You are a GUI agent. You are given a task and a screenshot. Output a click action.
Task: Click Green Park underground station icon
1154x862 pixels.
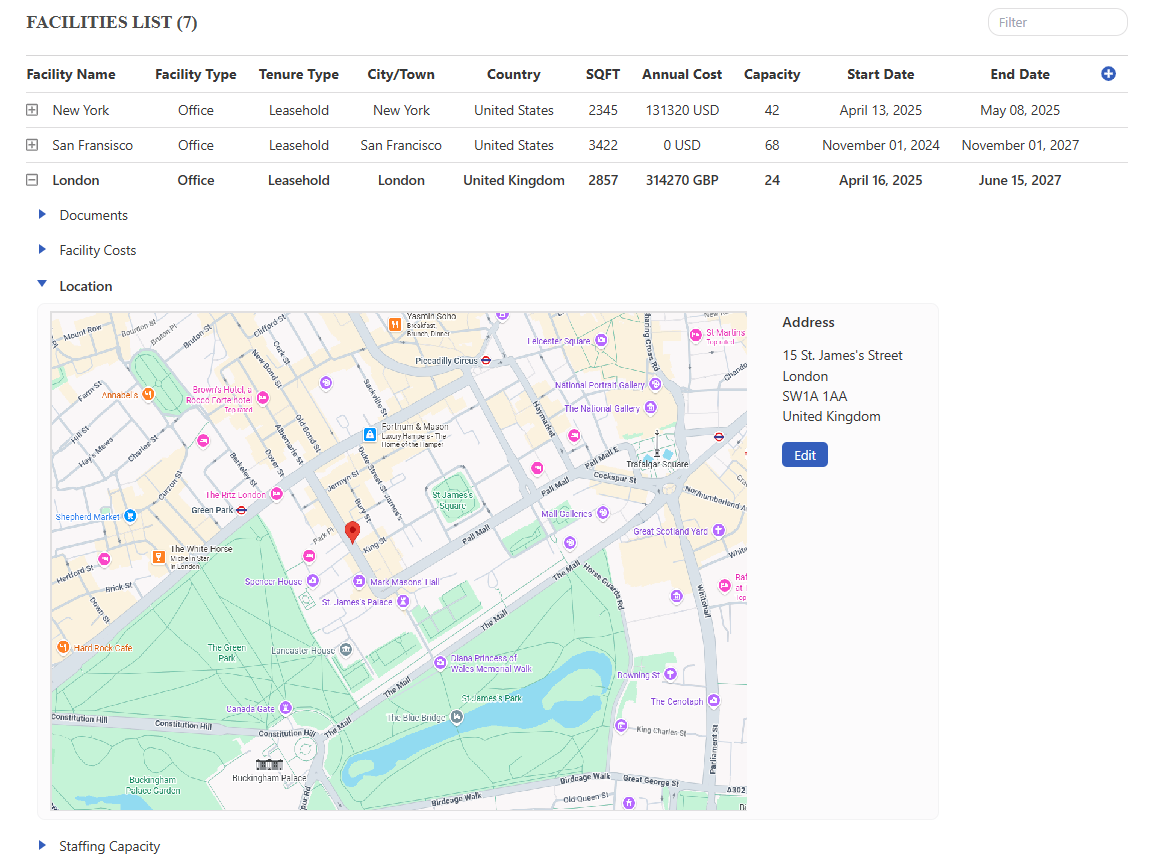(242, 510)
